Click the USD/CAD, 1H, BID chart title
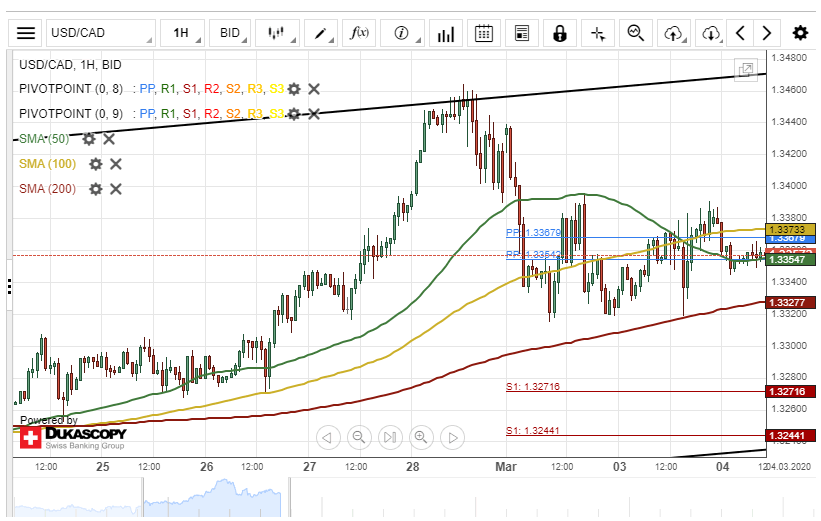Image resolution: width=821 pixels, height=521 pixels. coord(70,65)
